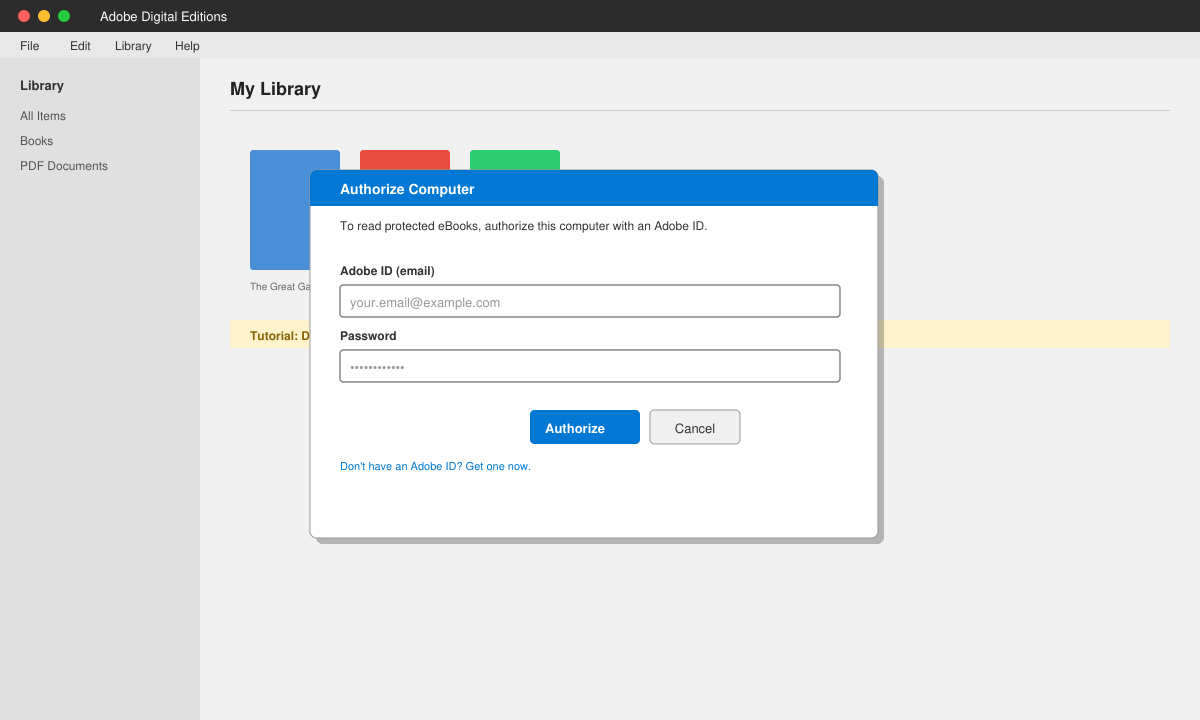Click the Password input field
Image resolution: width=1200 pixels, height=720 pixels.
pyautogui.click(x=590, y=366)
